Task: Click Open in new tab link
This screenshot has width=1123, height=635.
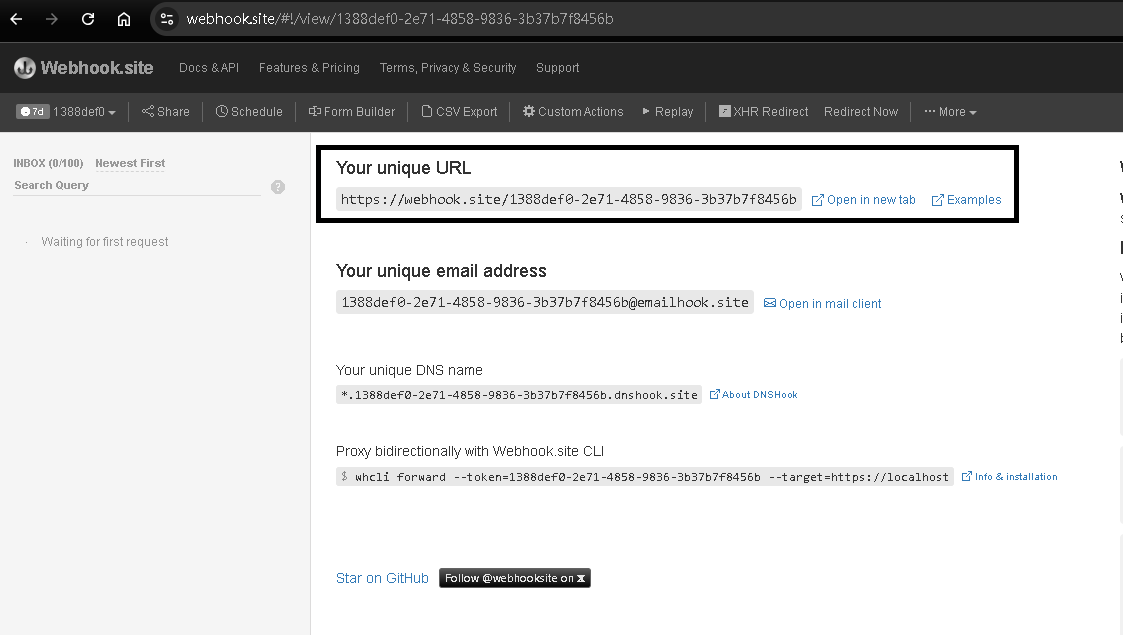Action: coord(863,200)
